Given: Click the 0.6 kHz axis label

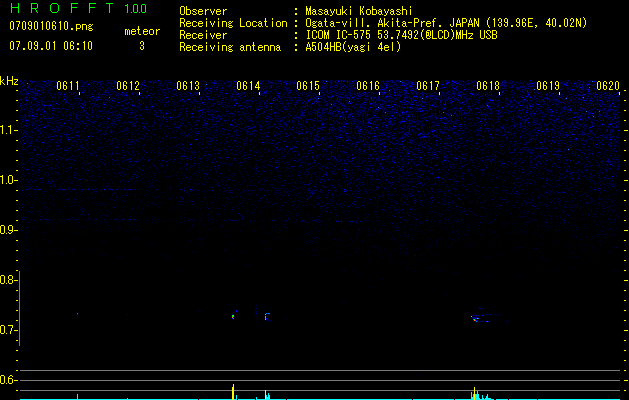Looking at the screenshot, I should click(x=7, y=380).
